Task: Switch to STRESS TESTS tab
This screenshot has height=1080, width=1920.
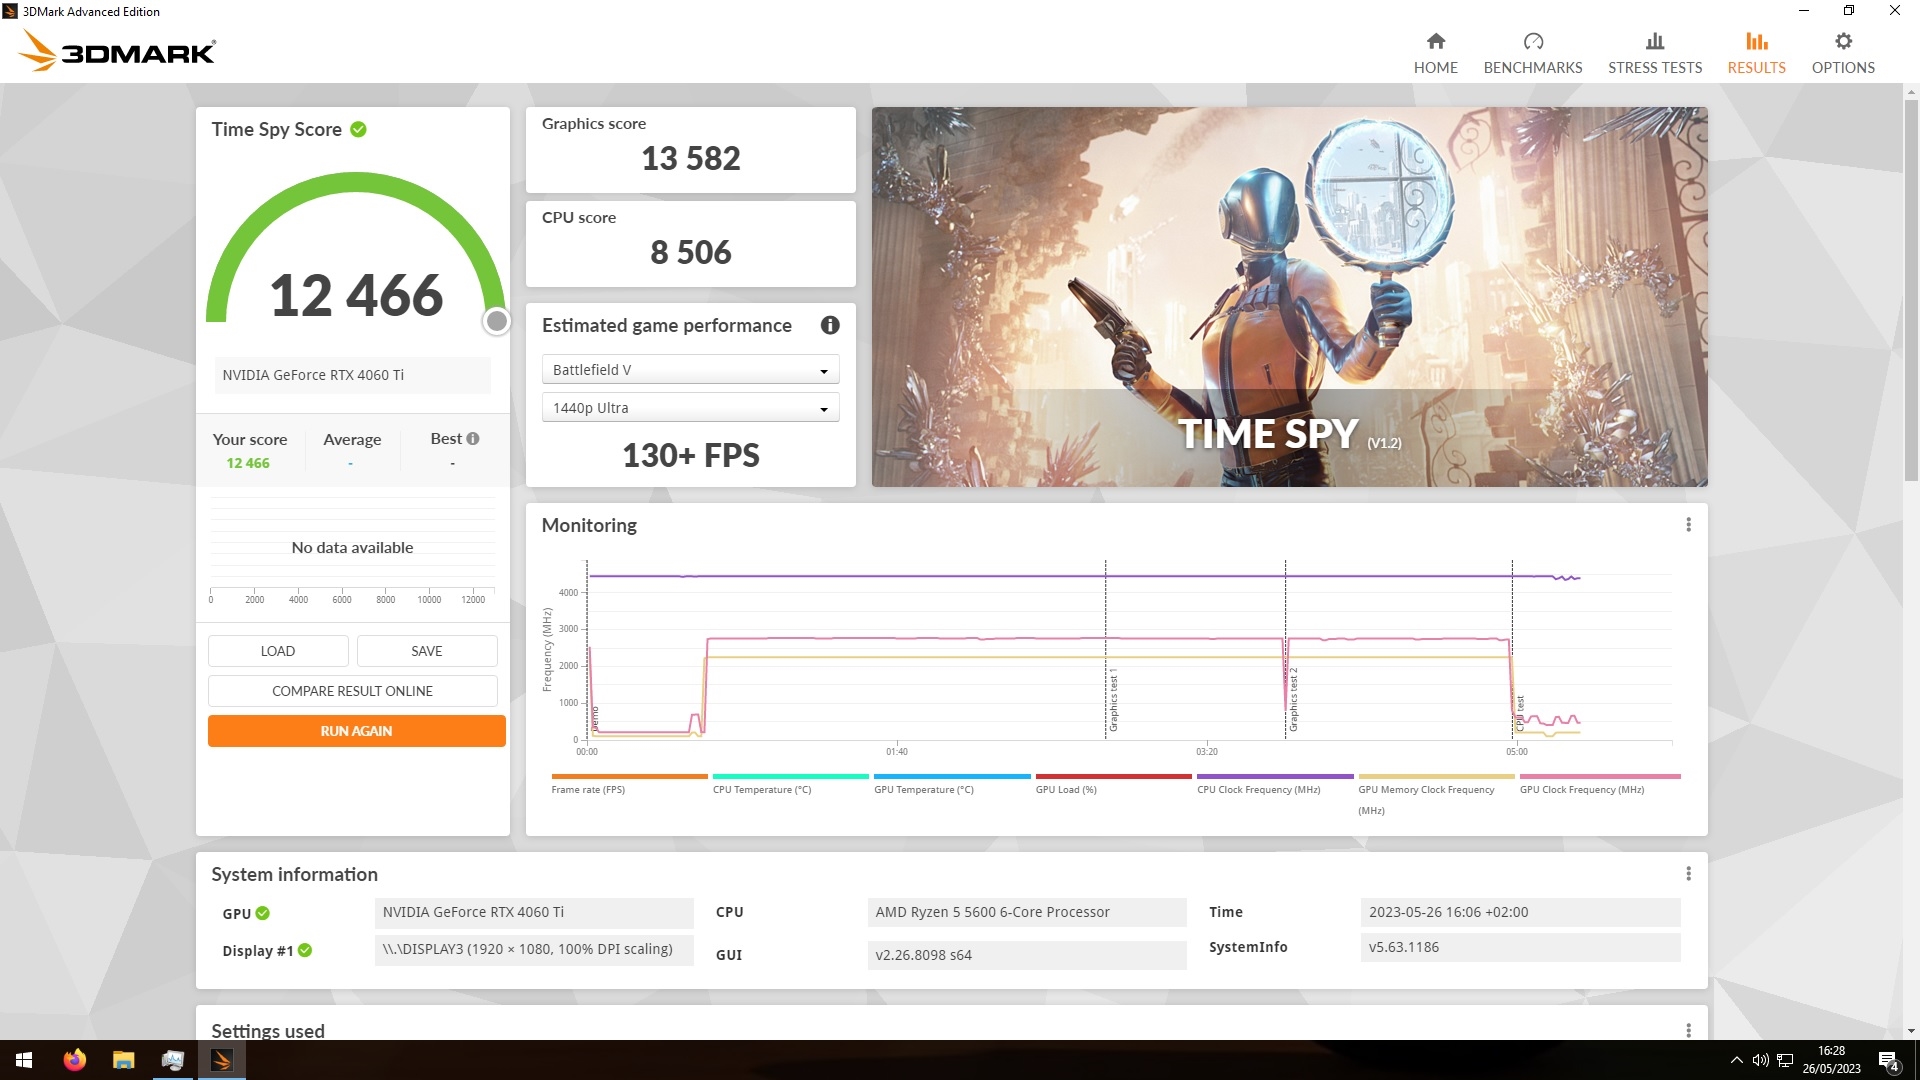Action: coord(1654,53)
